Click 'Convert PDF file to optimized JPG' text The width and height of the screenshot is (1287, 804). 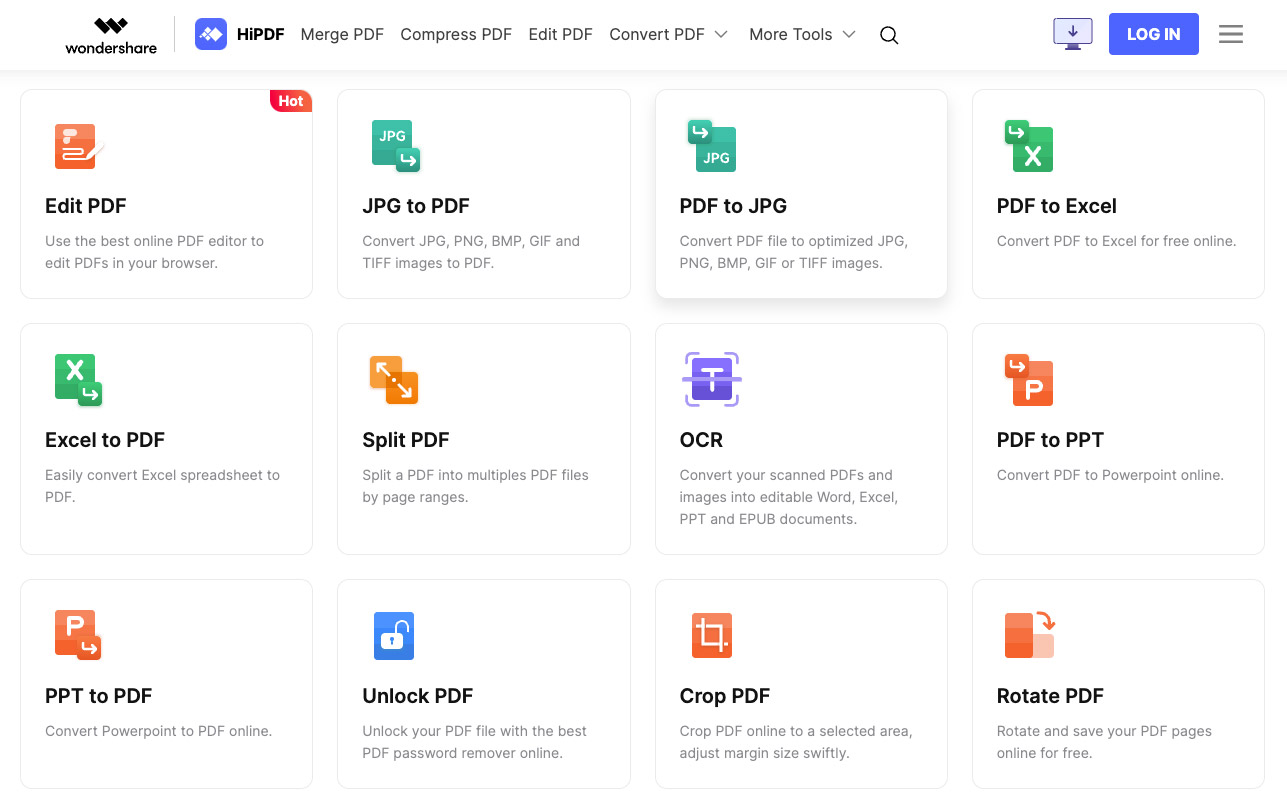794,252
